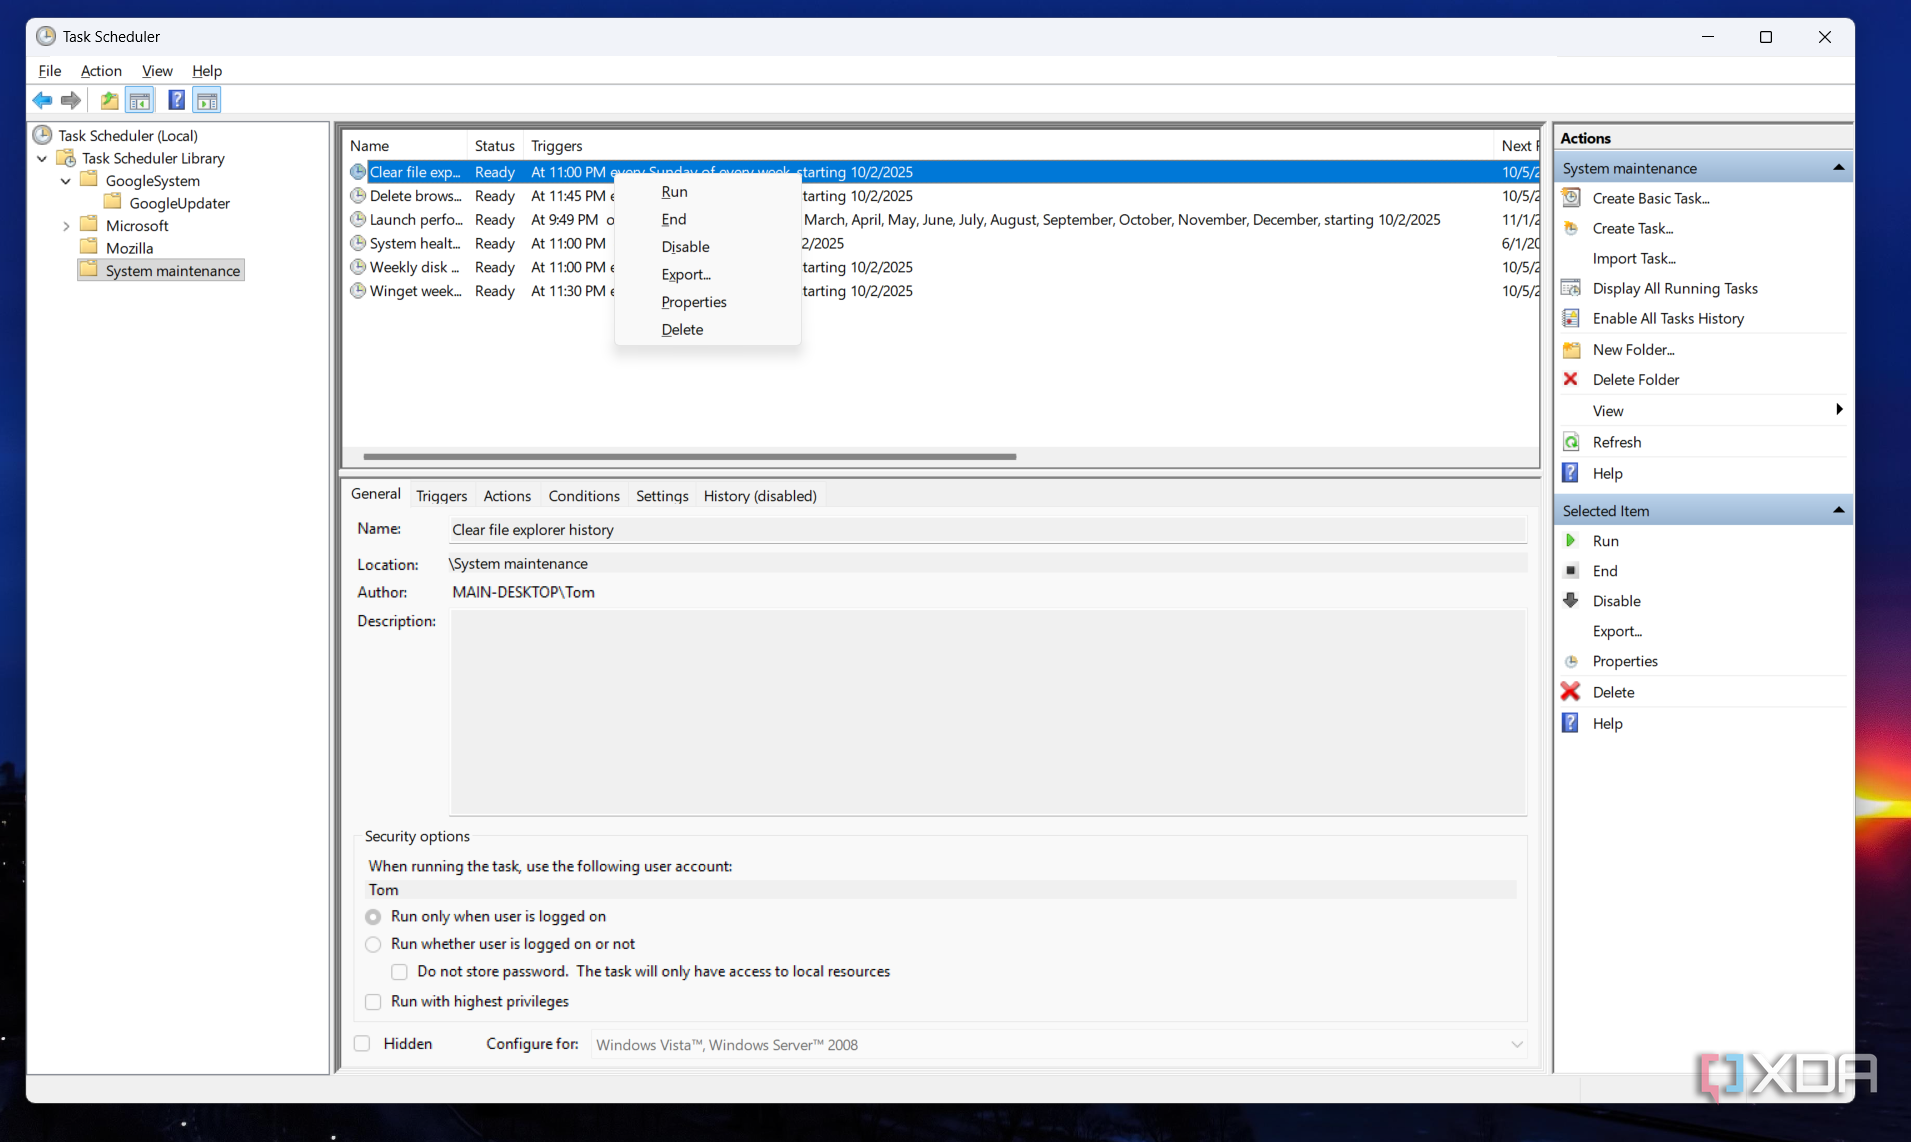Select Run only when user is logged on
Viewport: 1911px width, 1142px height.
[373, 916]
